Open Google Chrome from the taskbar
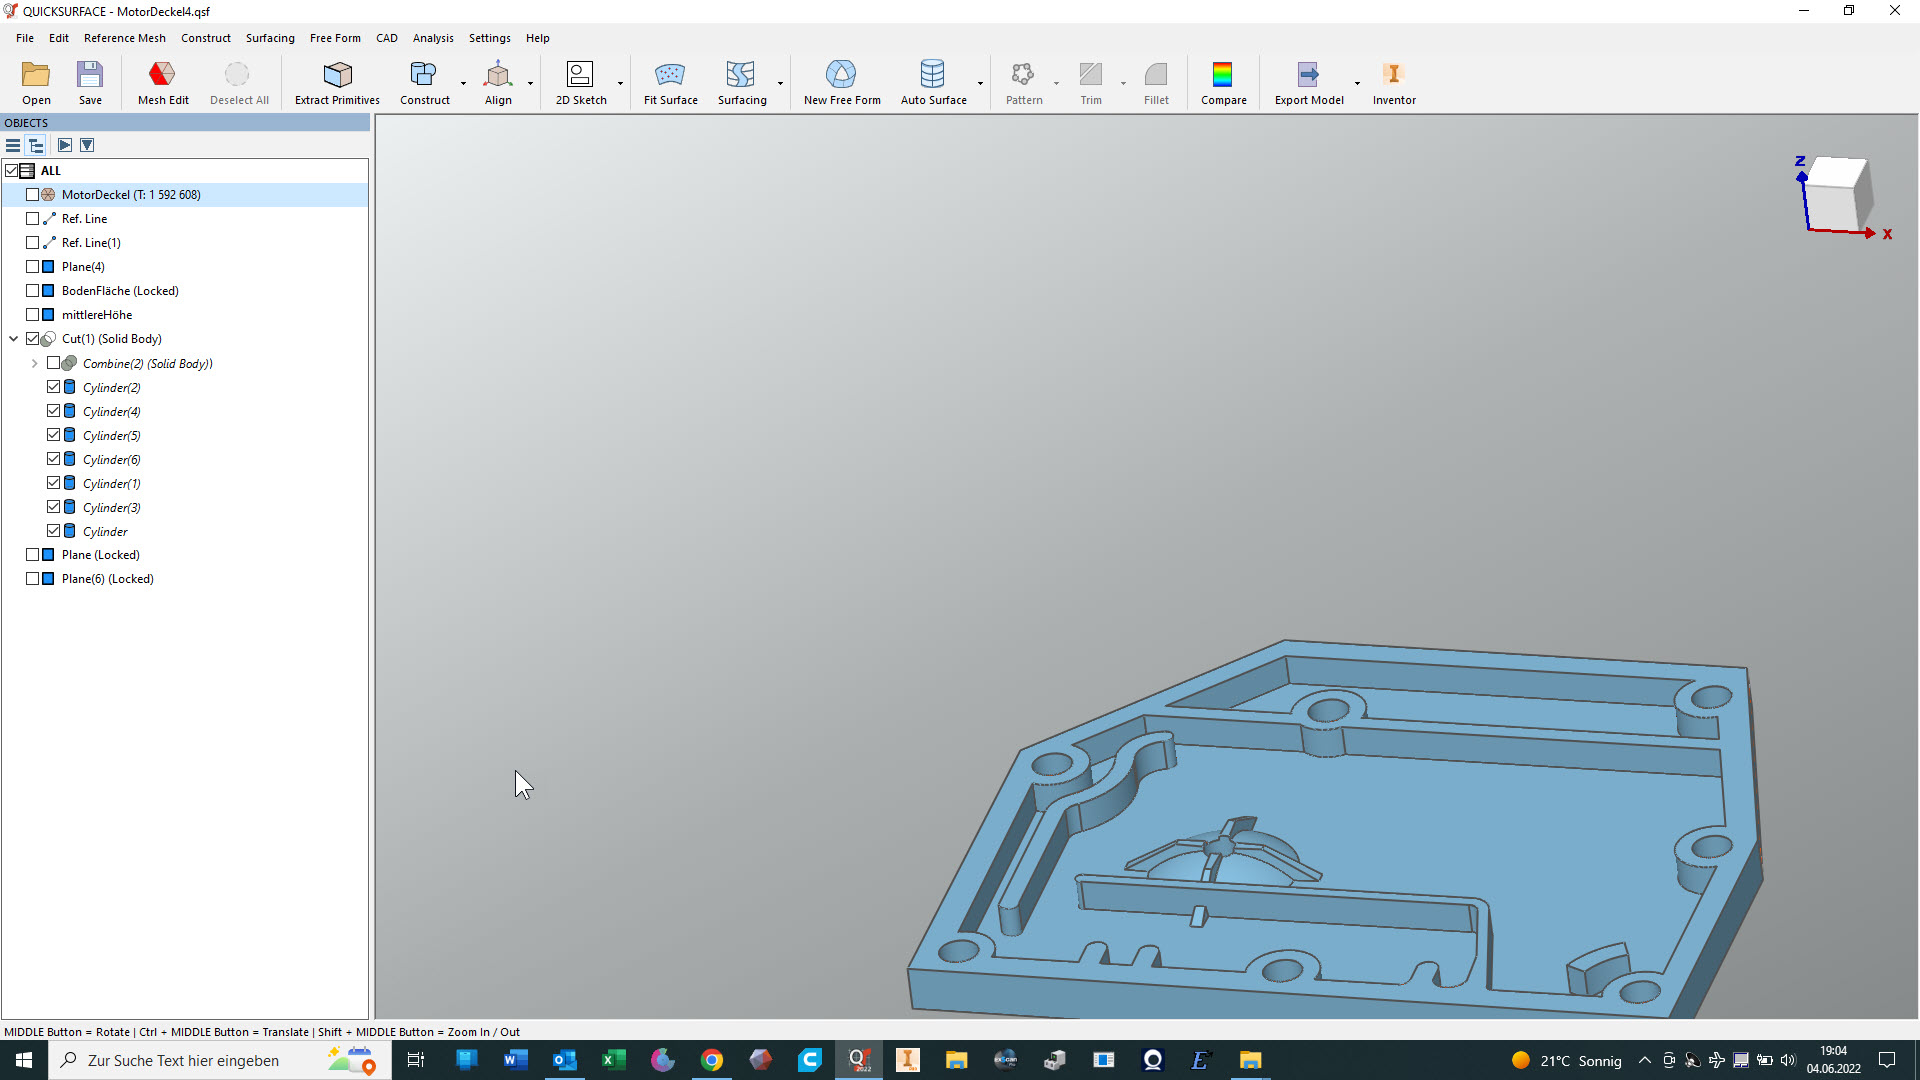This screenshot has height=1080, width=1920. (711, 1060)
